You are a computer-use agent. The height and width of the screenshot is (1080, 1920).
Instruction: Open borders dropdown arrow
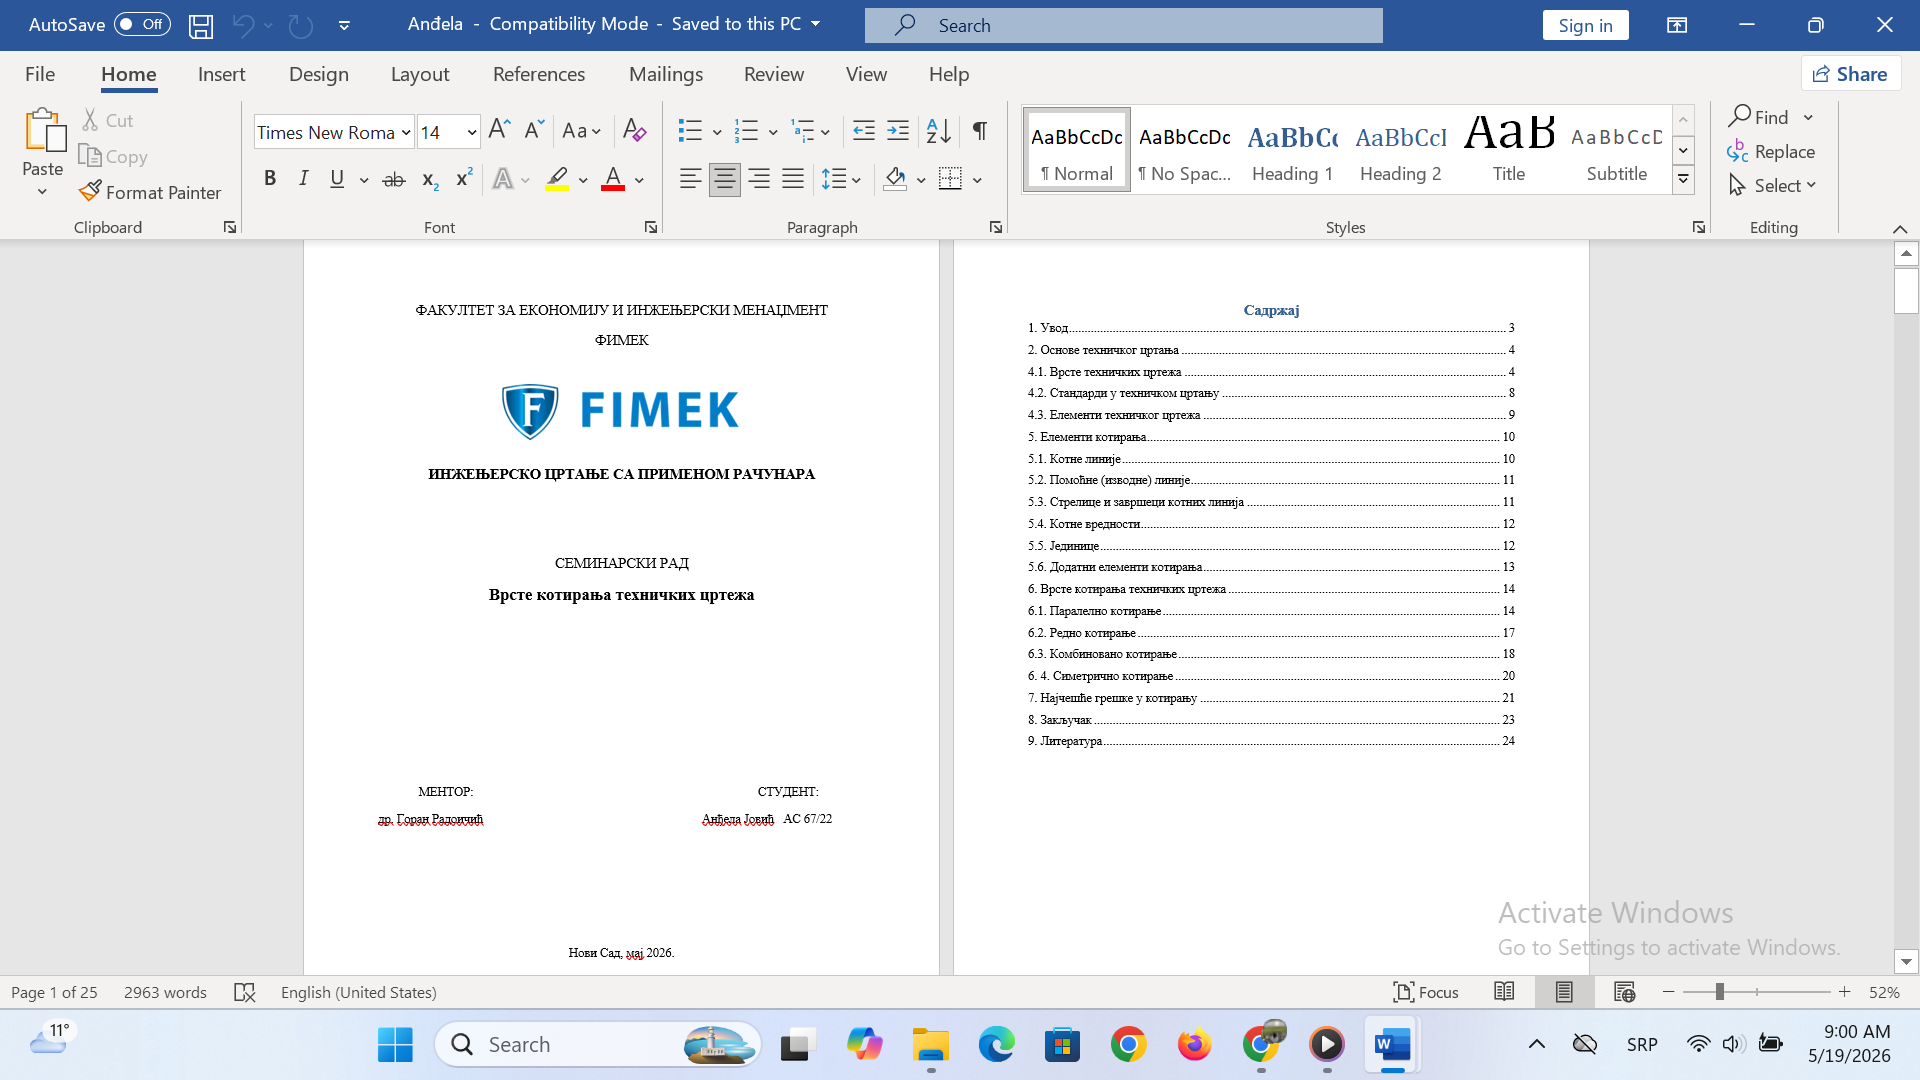pos(977,180)
